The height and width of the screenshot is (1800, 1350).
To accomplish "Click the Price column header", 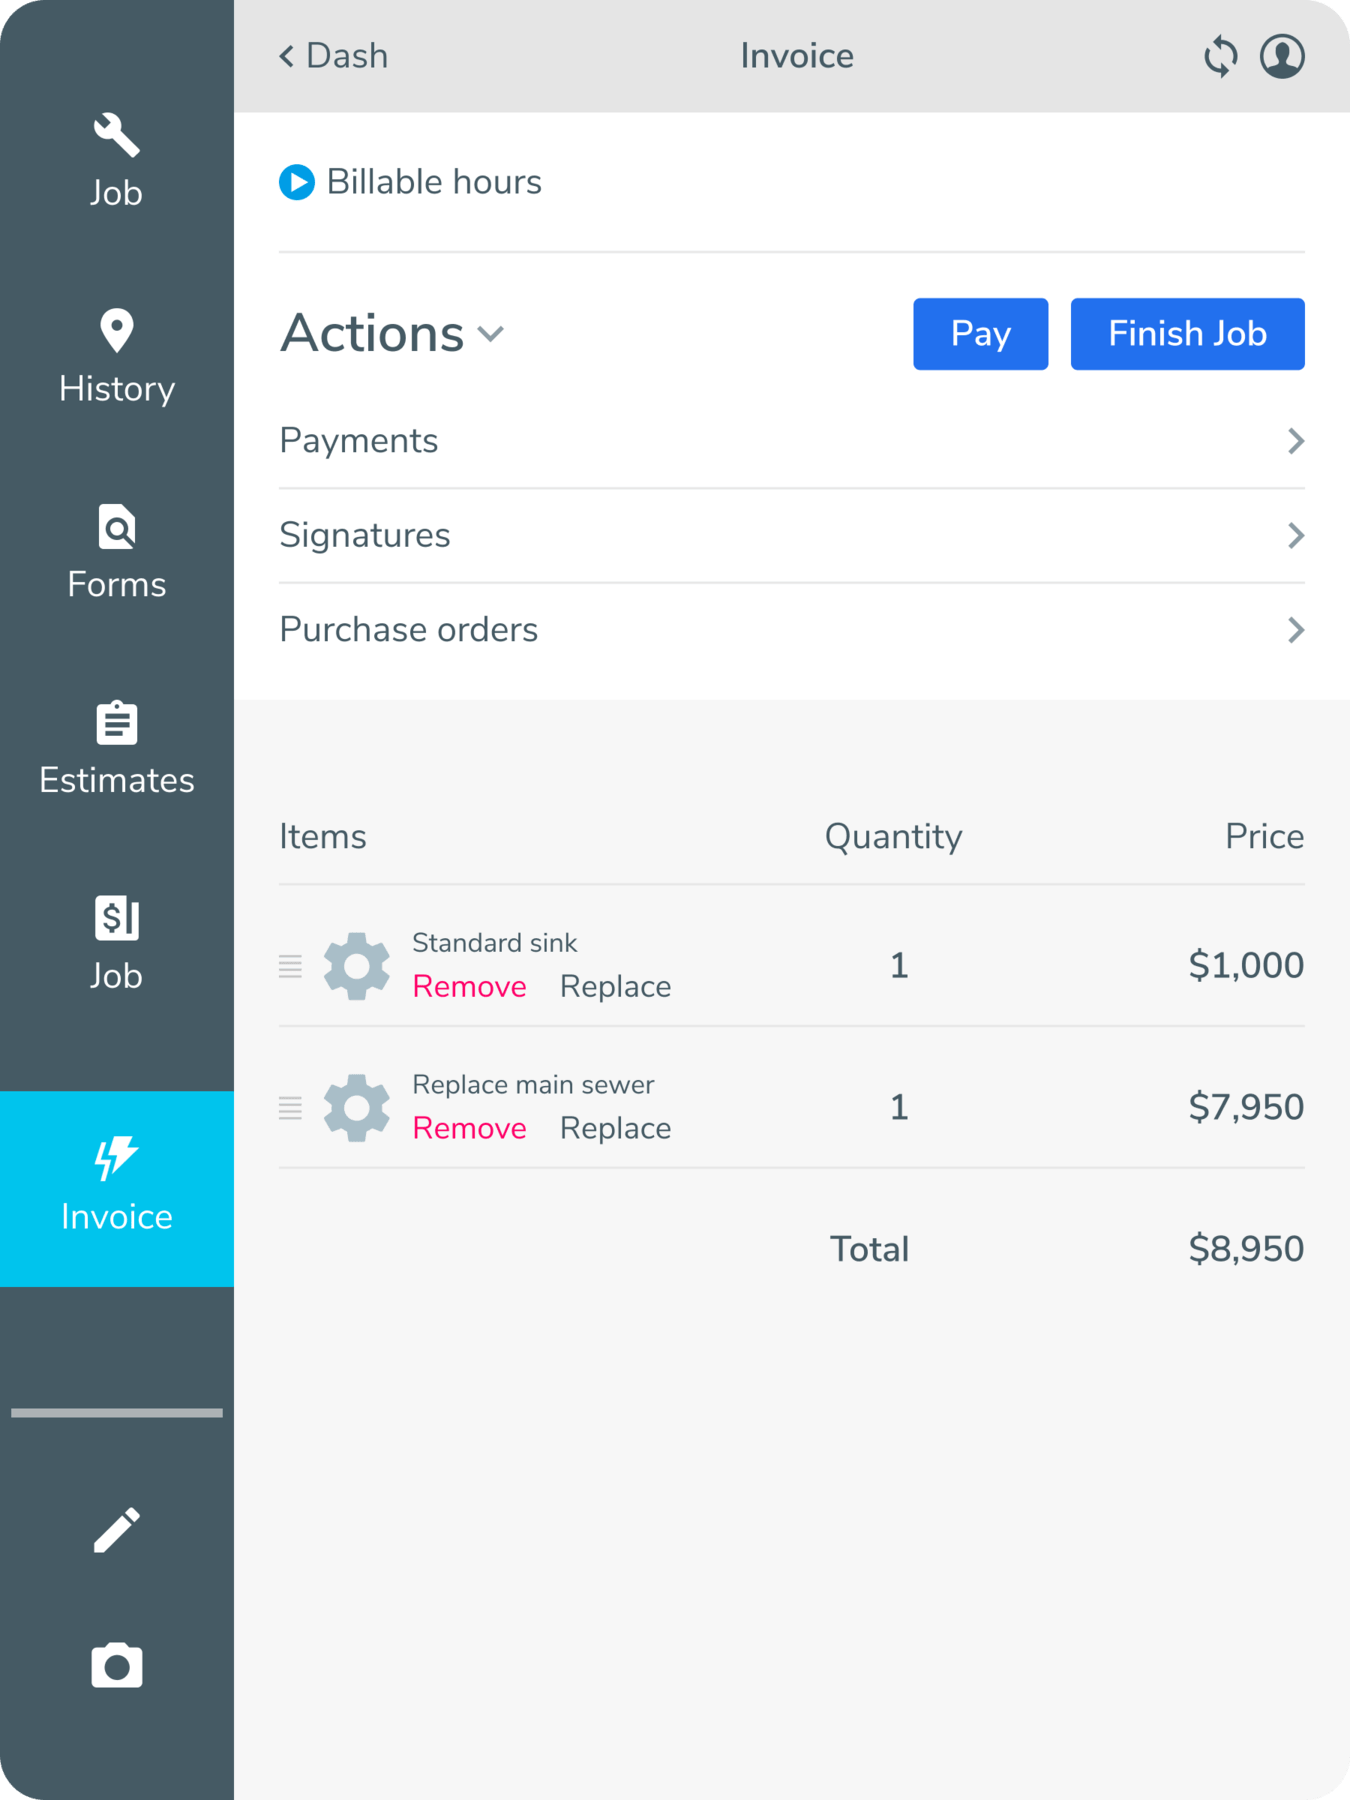I will point(1264,837).
